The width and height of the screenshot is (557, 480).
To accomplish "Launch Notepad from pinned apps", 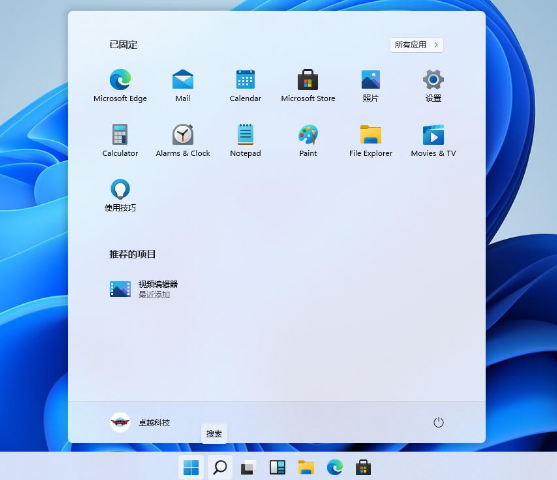I will pyautogui.click(x=245, y=141).
